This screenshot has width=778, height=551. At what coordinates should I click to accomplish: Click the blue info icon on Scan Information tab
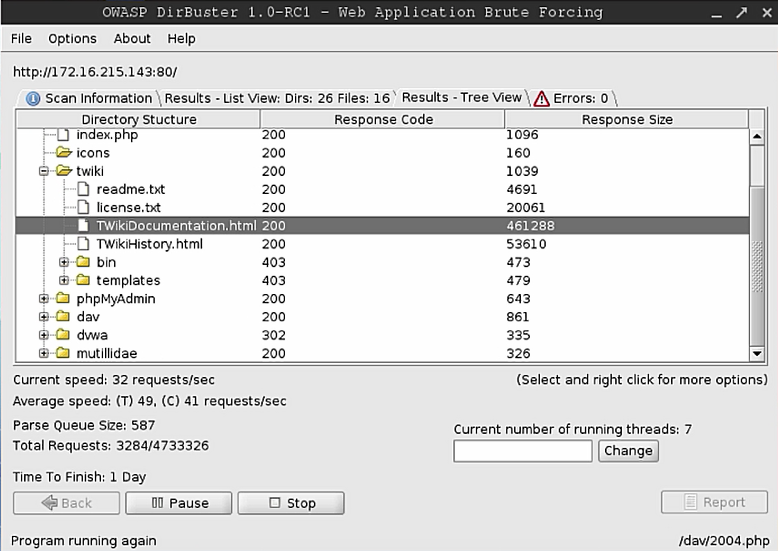(33, 98)
